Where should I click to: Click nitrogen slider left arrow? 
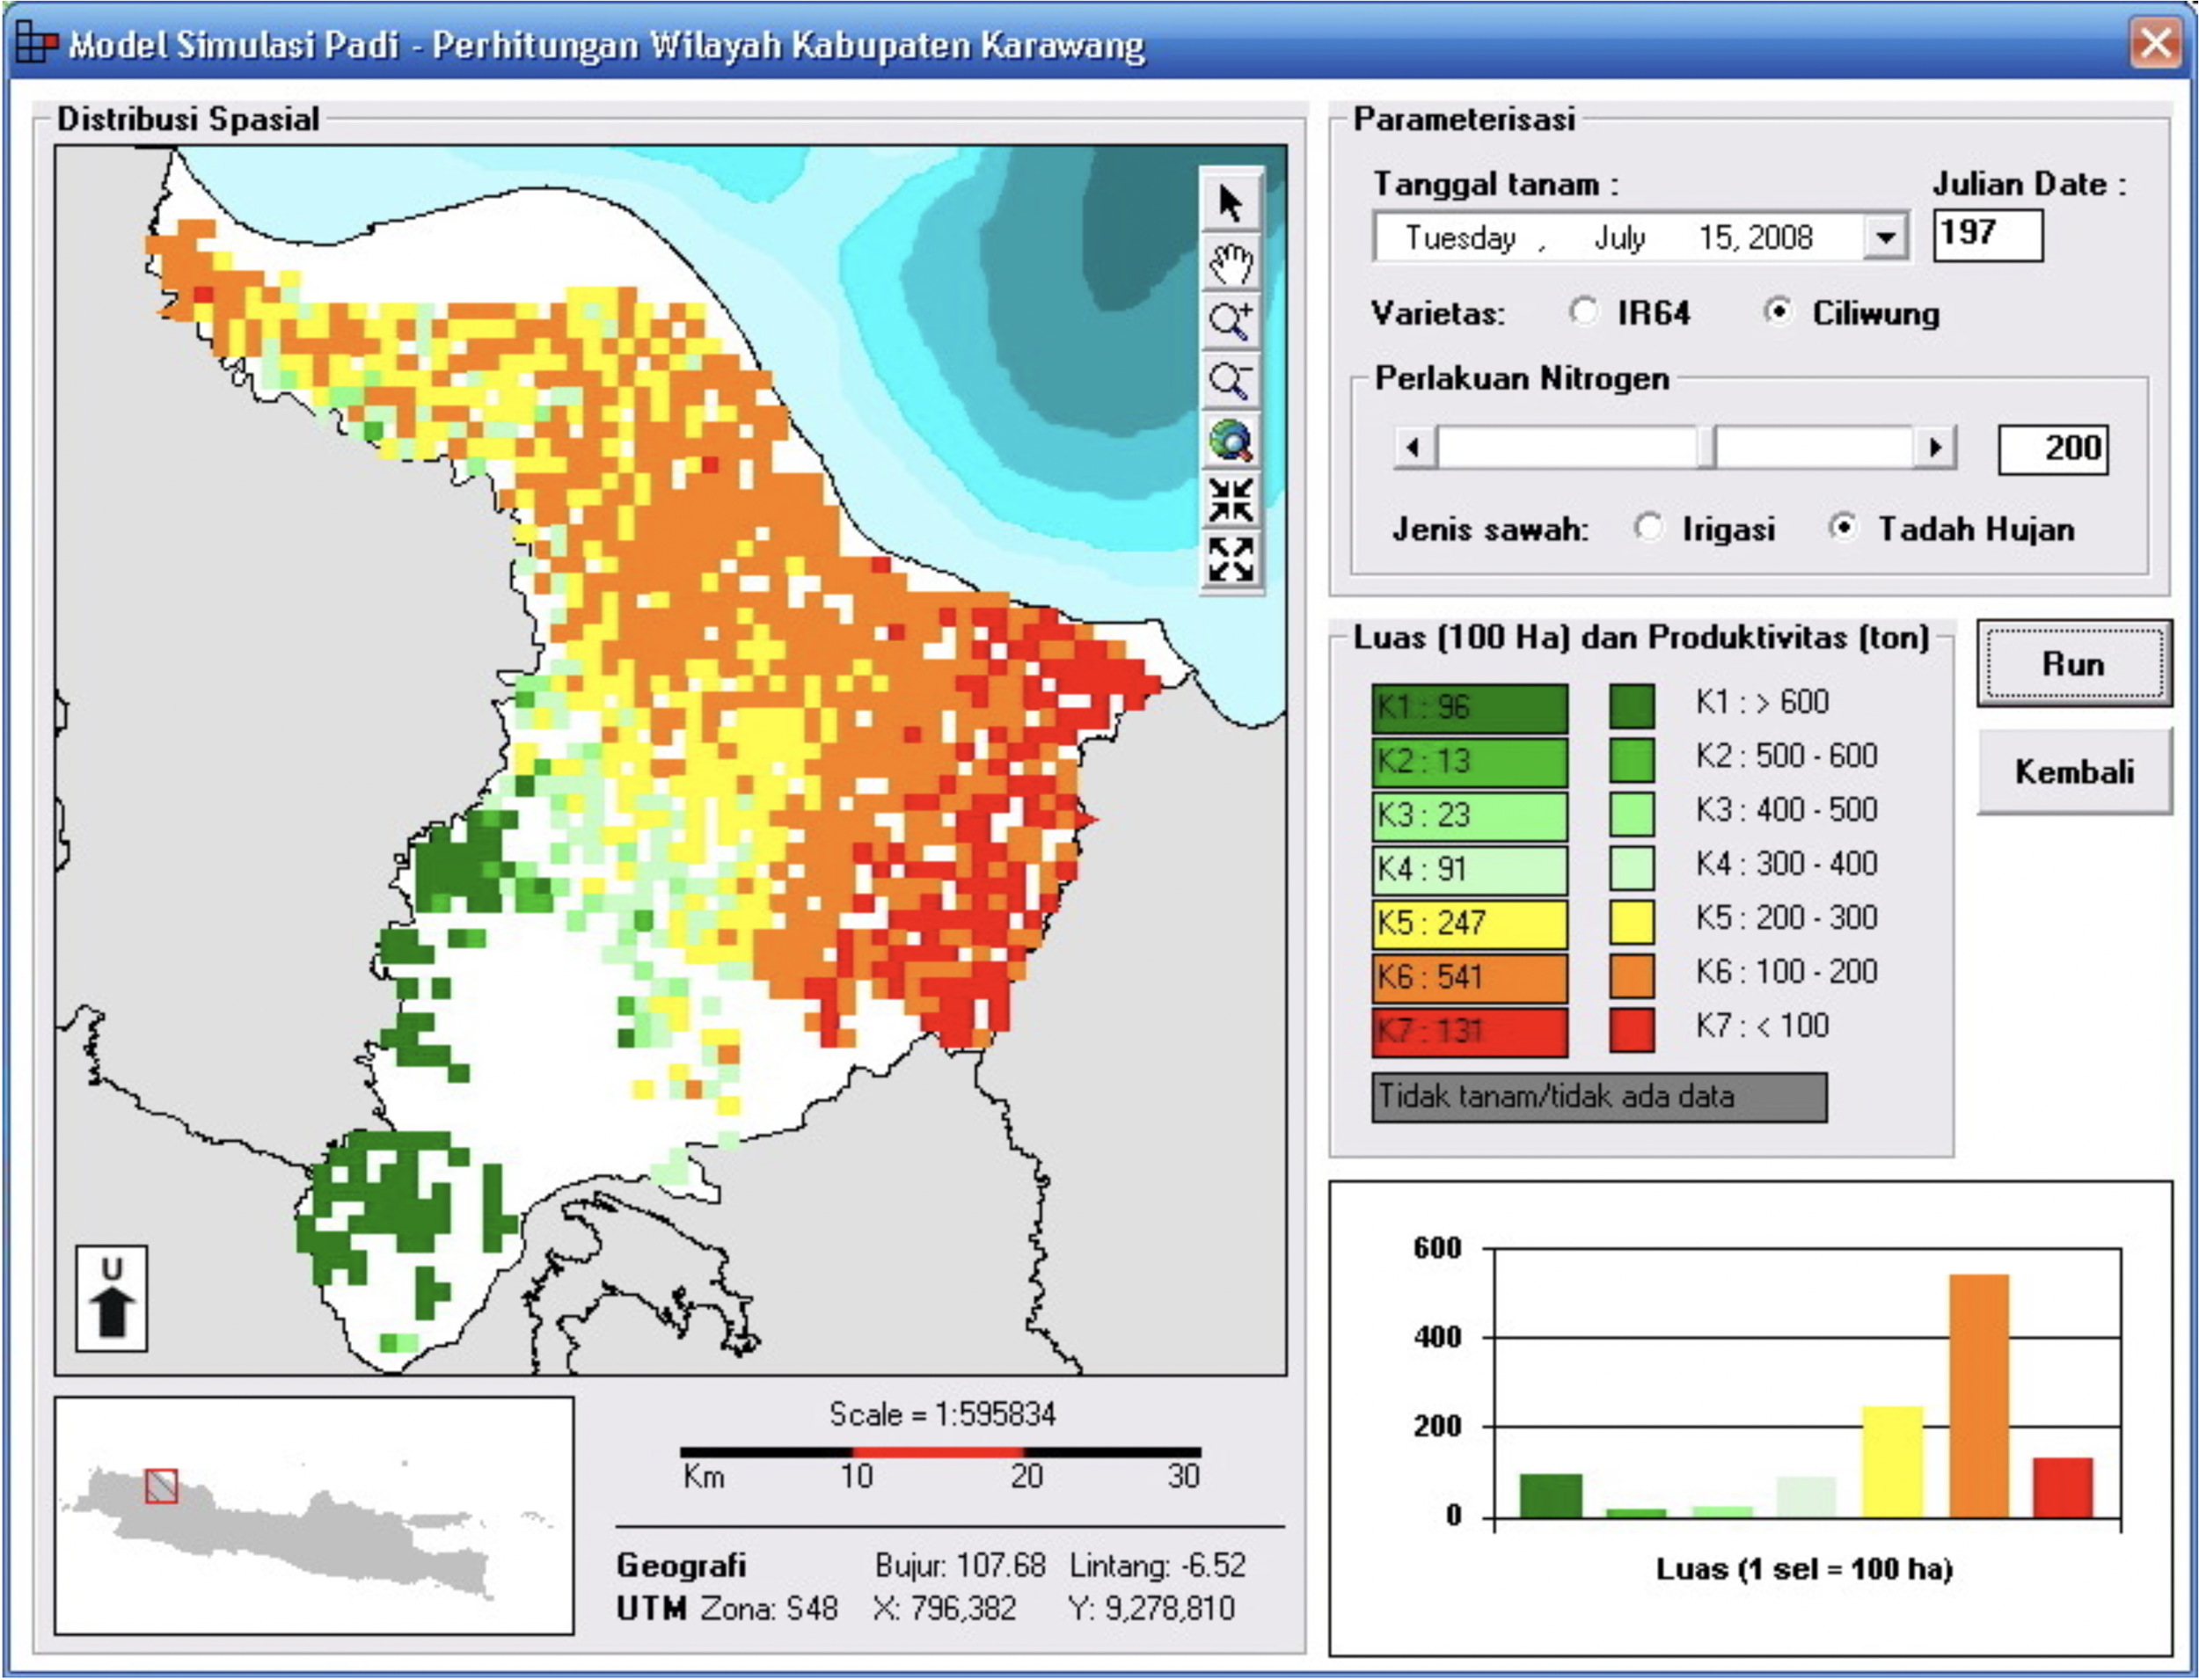pos(1414,447)
